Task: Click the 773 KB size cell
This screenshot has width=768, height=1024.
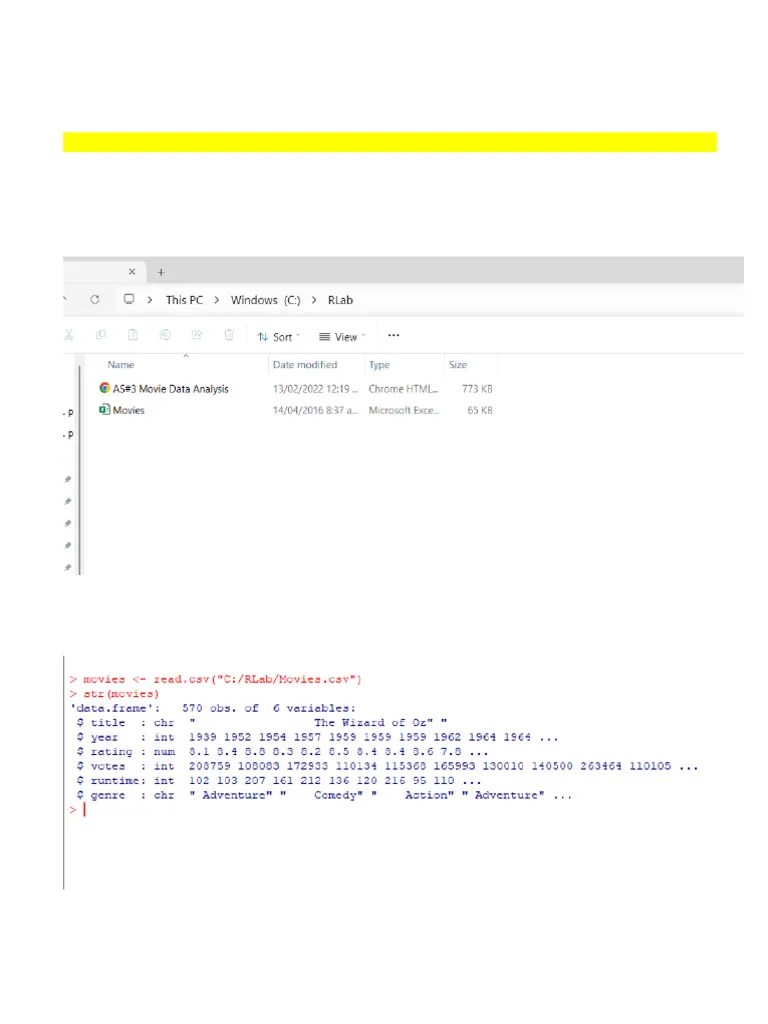Action: click(477, 389)
